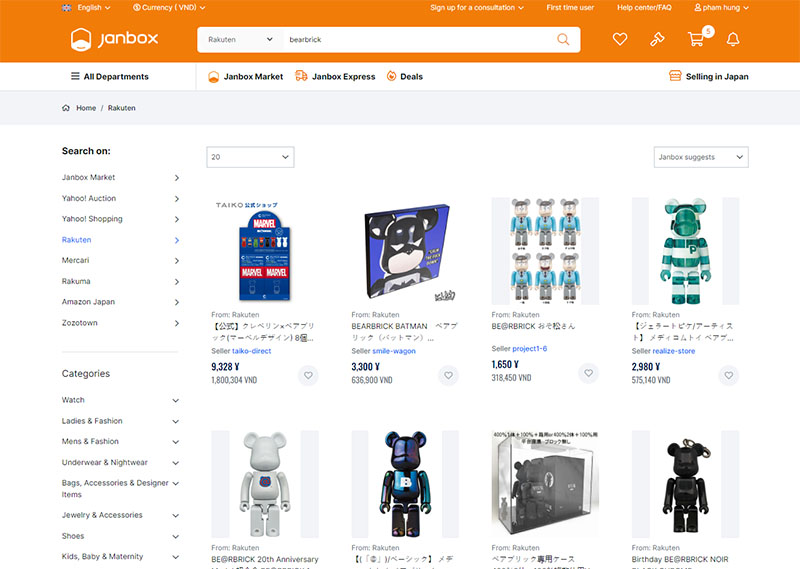The width and height of the screenshot is (800, 569).
Task: Favorite the 2,980 ¥ item
Action: coord(729,376)
